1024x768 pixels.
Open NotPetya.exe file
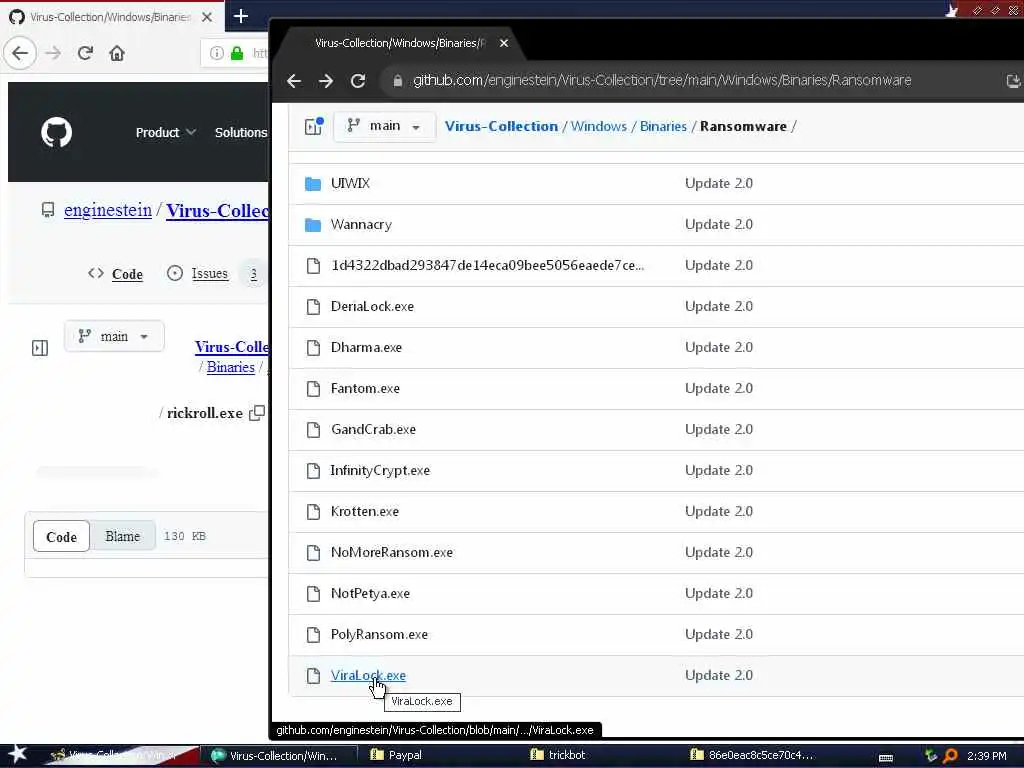(x=370, y=594)
